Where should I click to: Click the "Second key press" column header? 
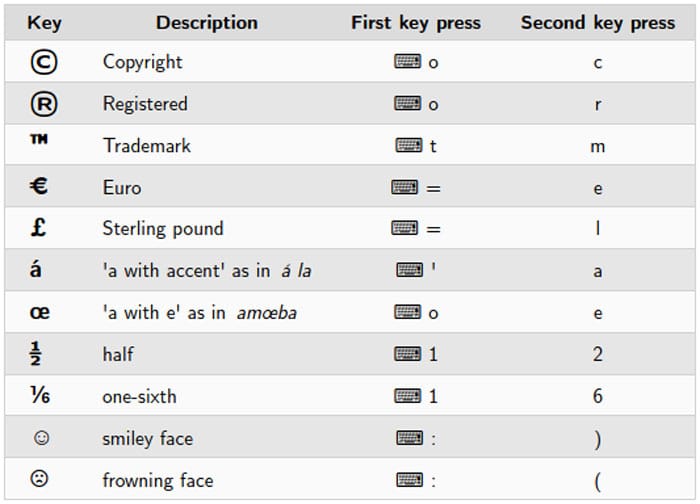click(597, 22)
